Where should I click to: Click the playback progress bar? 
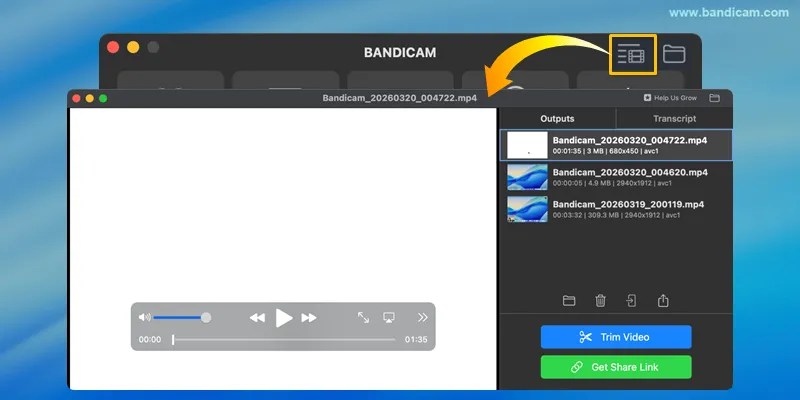click(284, 339)
